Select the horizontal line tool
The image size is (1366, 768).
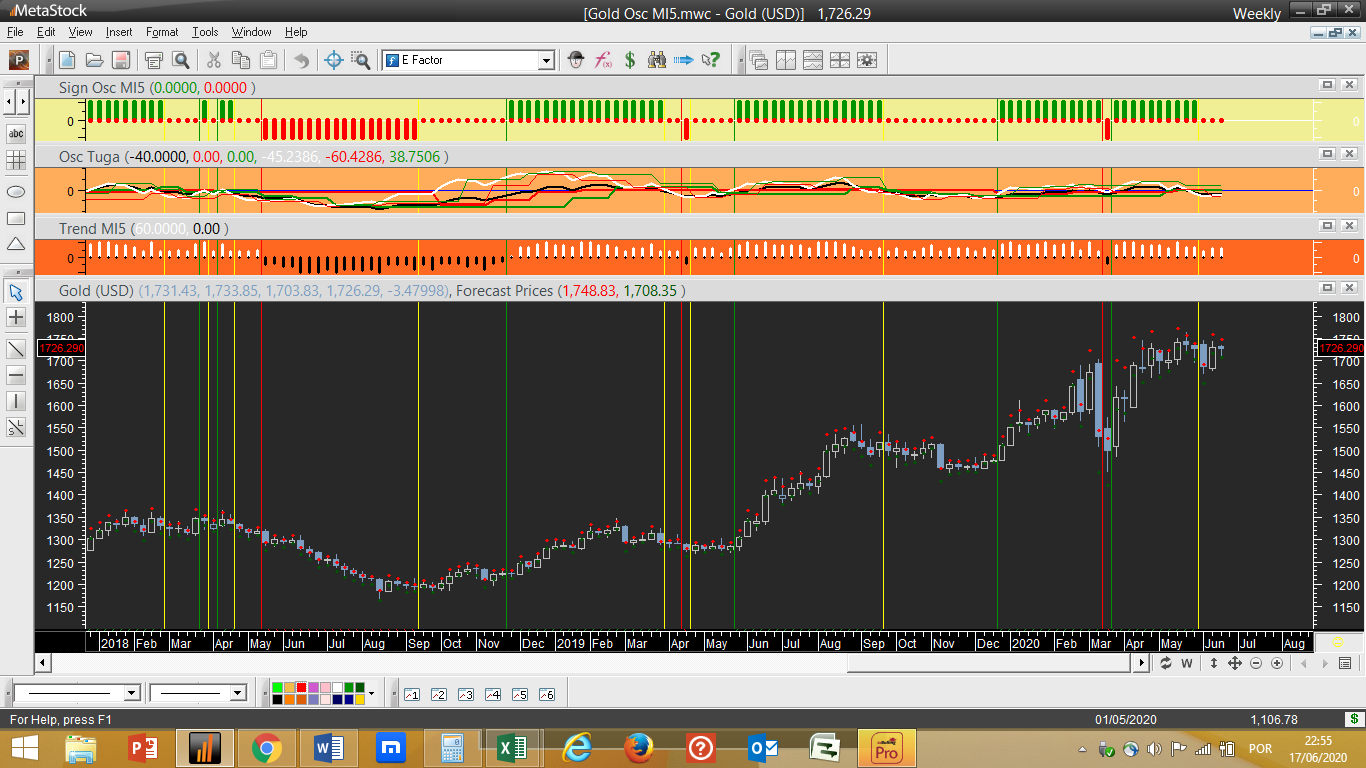click(x=16, y=375)
